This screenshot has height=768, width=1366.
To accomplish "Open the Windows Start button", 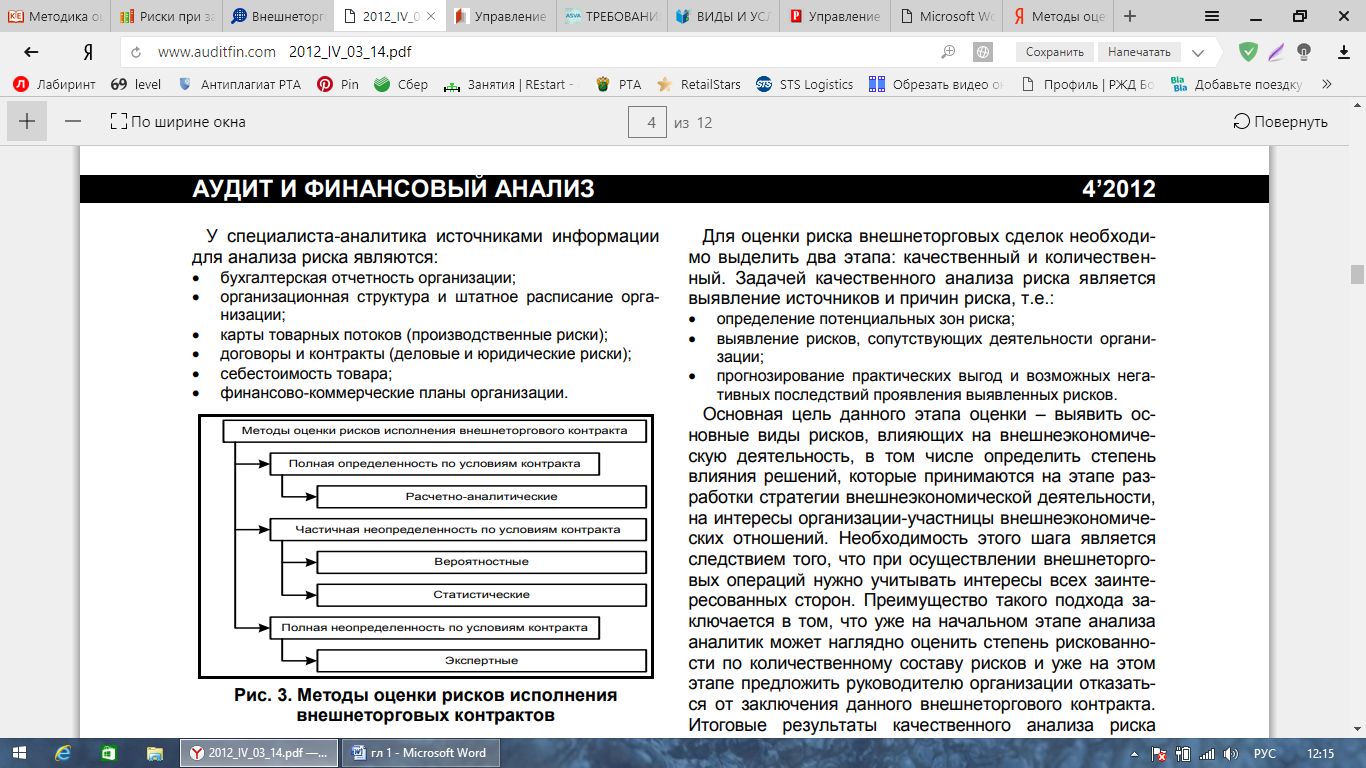I will pyautogui.click(x=21, y=752).
